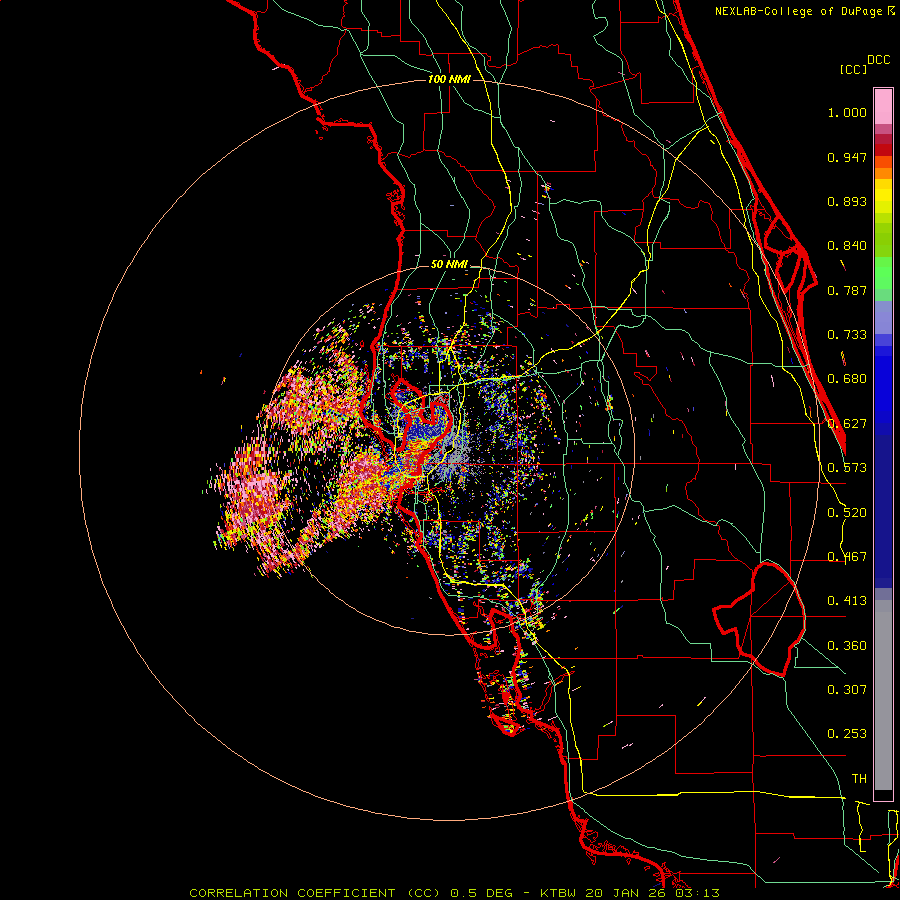Pick the pink top segment of color scale
900x900 pixels.
[x=883, y=107]
